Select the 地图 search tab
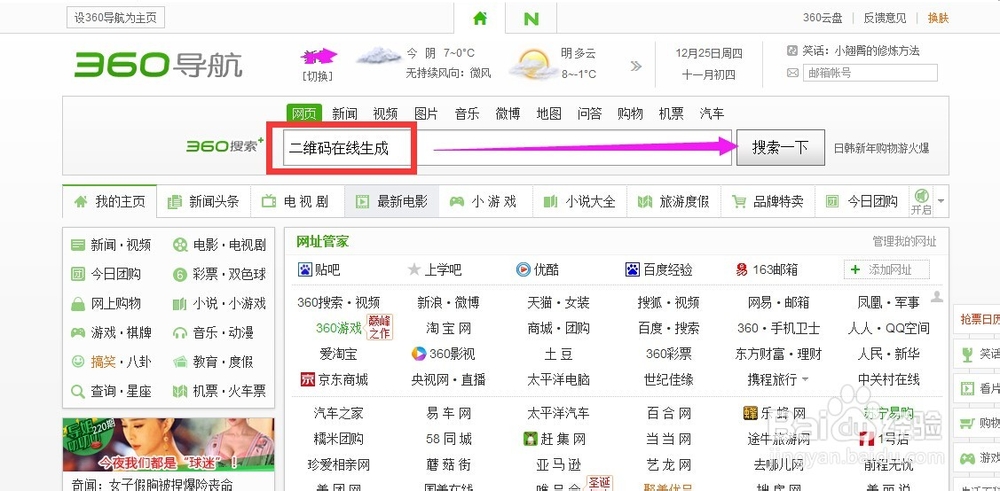1000x491 pixels. tap(548, 114)
